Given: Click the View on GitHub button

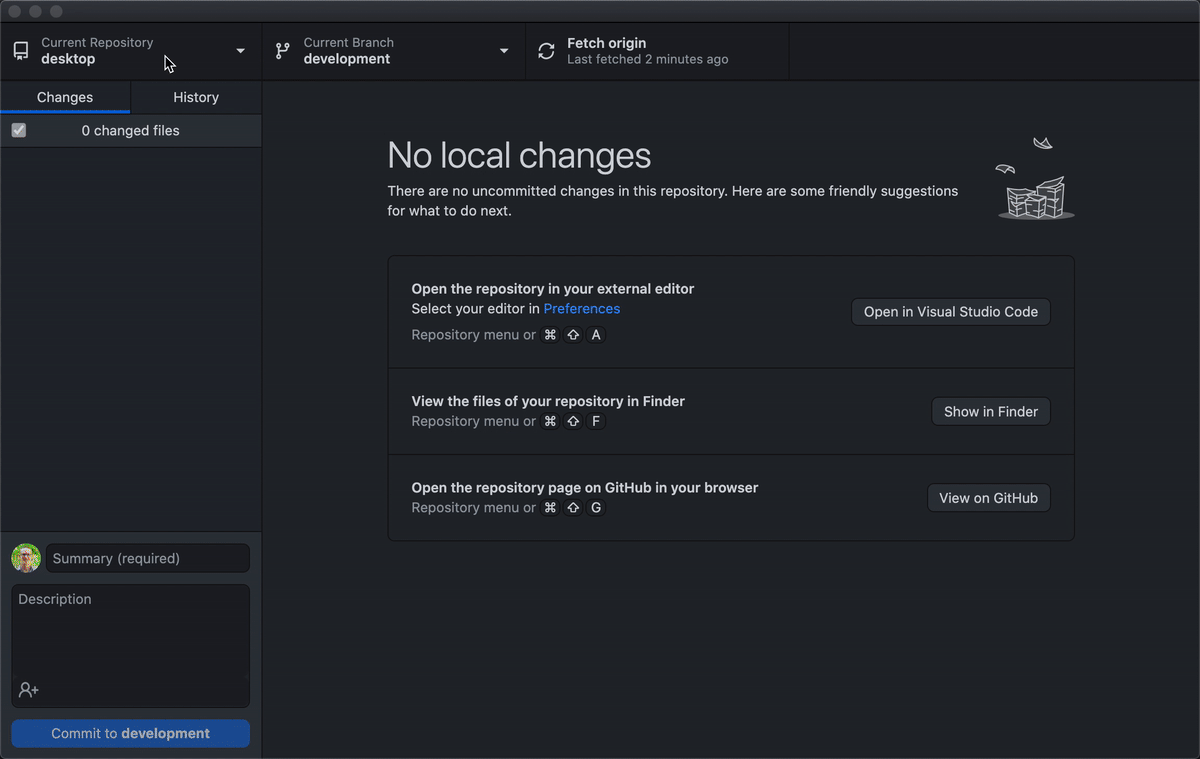Looking at the screenshot, I should click(988, 498).
